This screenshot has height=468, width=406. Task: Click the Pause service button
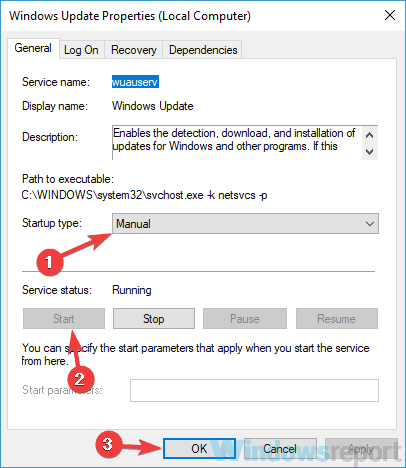click(245, 319)
